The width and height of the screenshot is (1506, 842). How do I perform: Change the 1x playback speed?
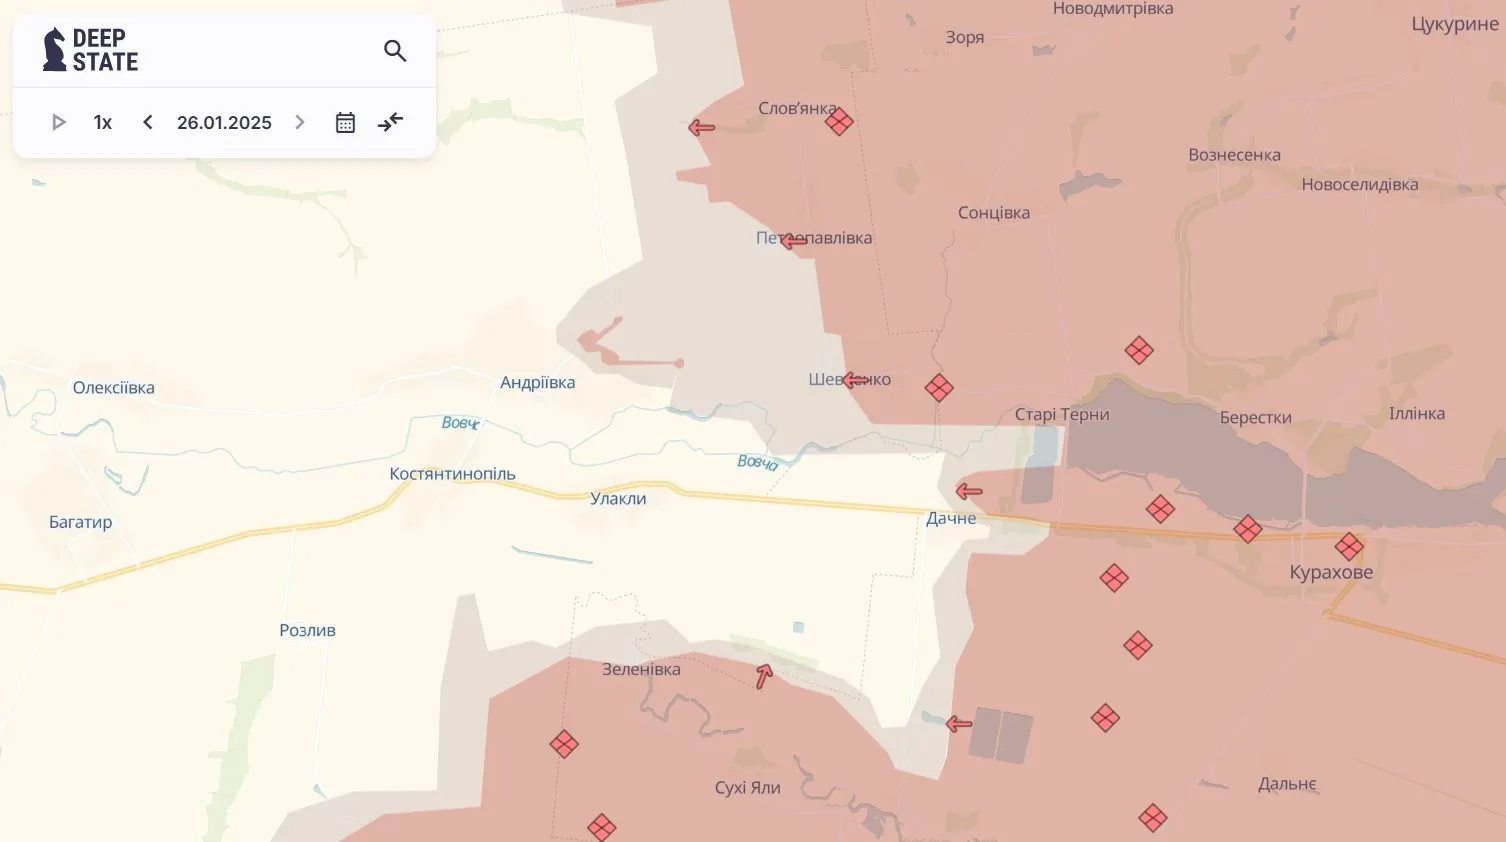pyautogui.click(x=102, y=122)
